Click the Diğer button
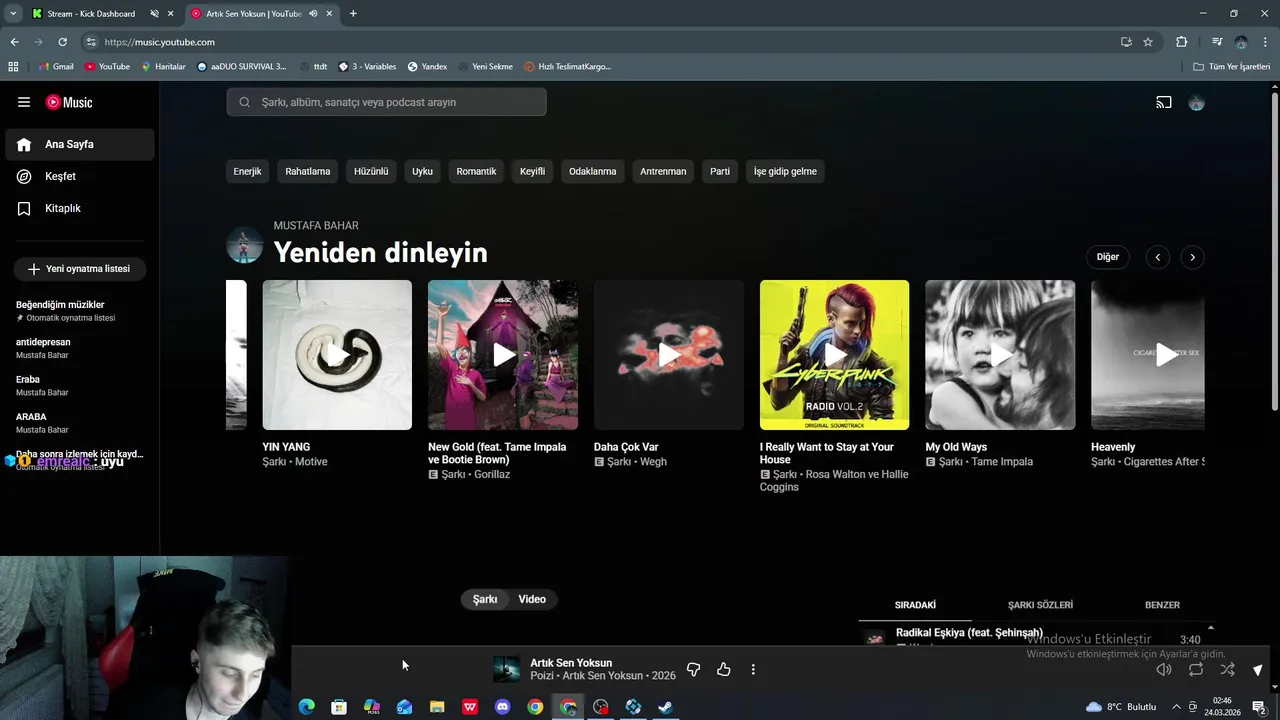 [1107, 257]
